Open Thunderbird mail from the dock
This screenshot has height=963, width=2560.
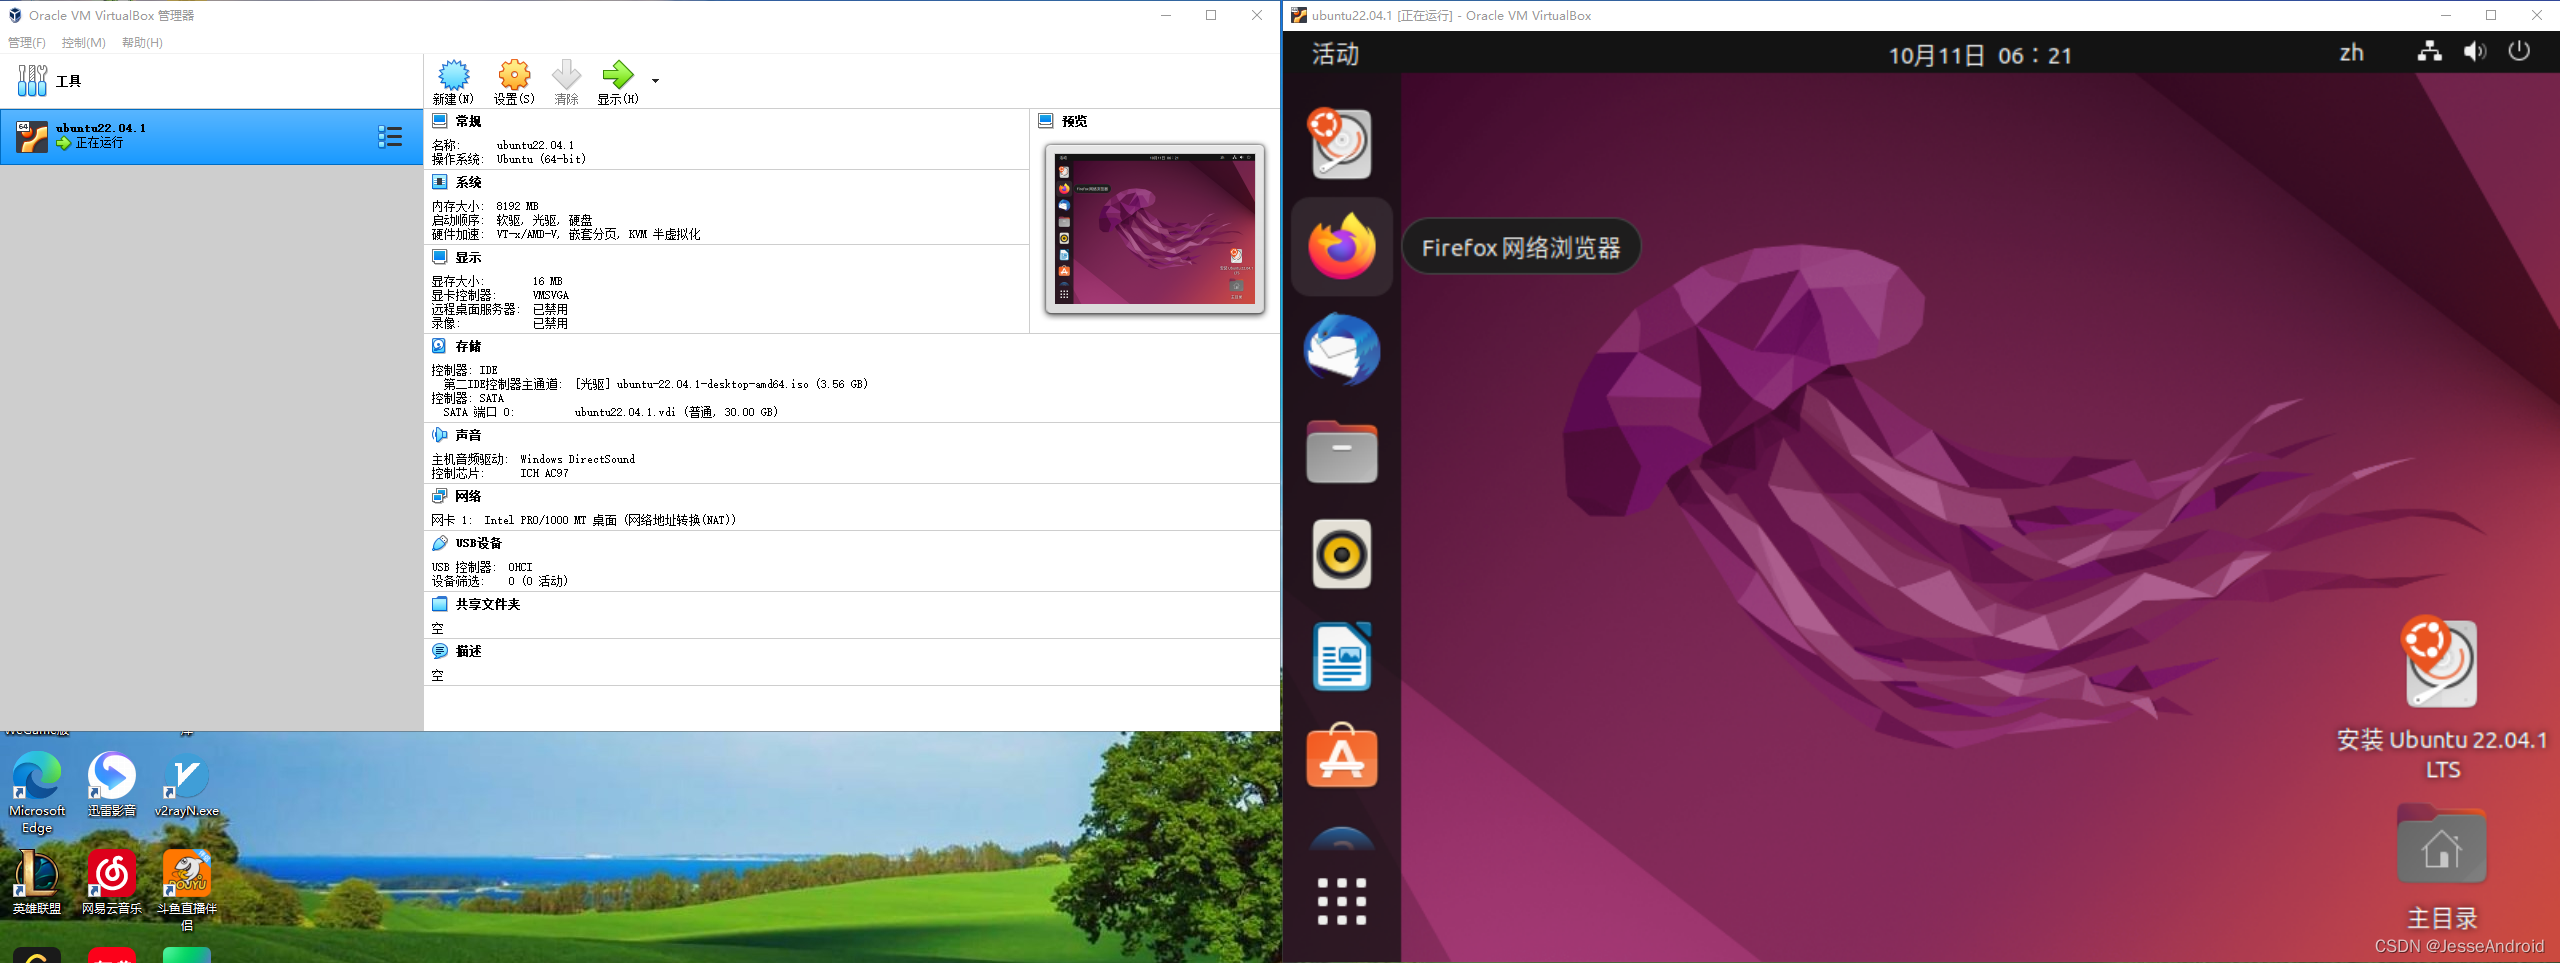click(1341, 349)
